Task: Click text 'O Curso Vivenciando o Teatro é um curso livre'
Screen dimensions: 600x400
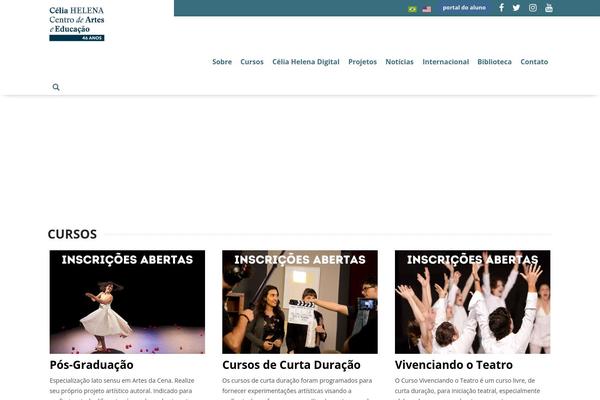Action: (460, 380)
